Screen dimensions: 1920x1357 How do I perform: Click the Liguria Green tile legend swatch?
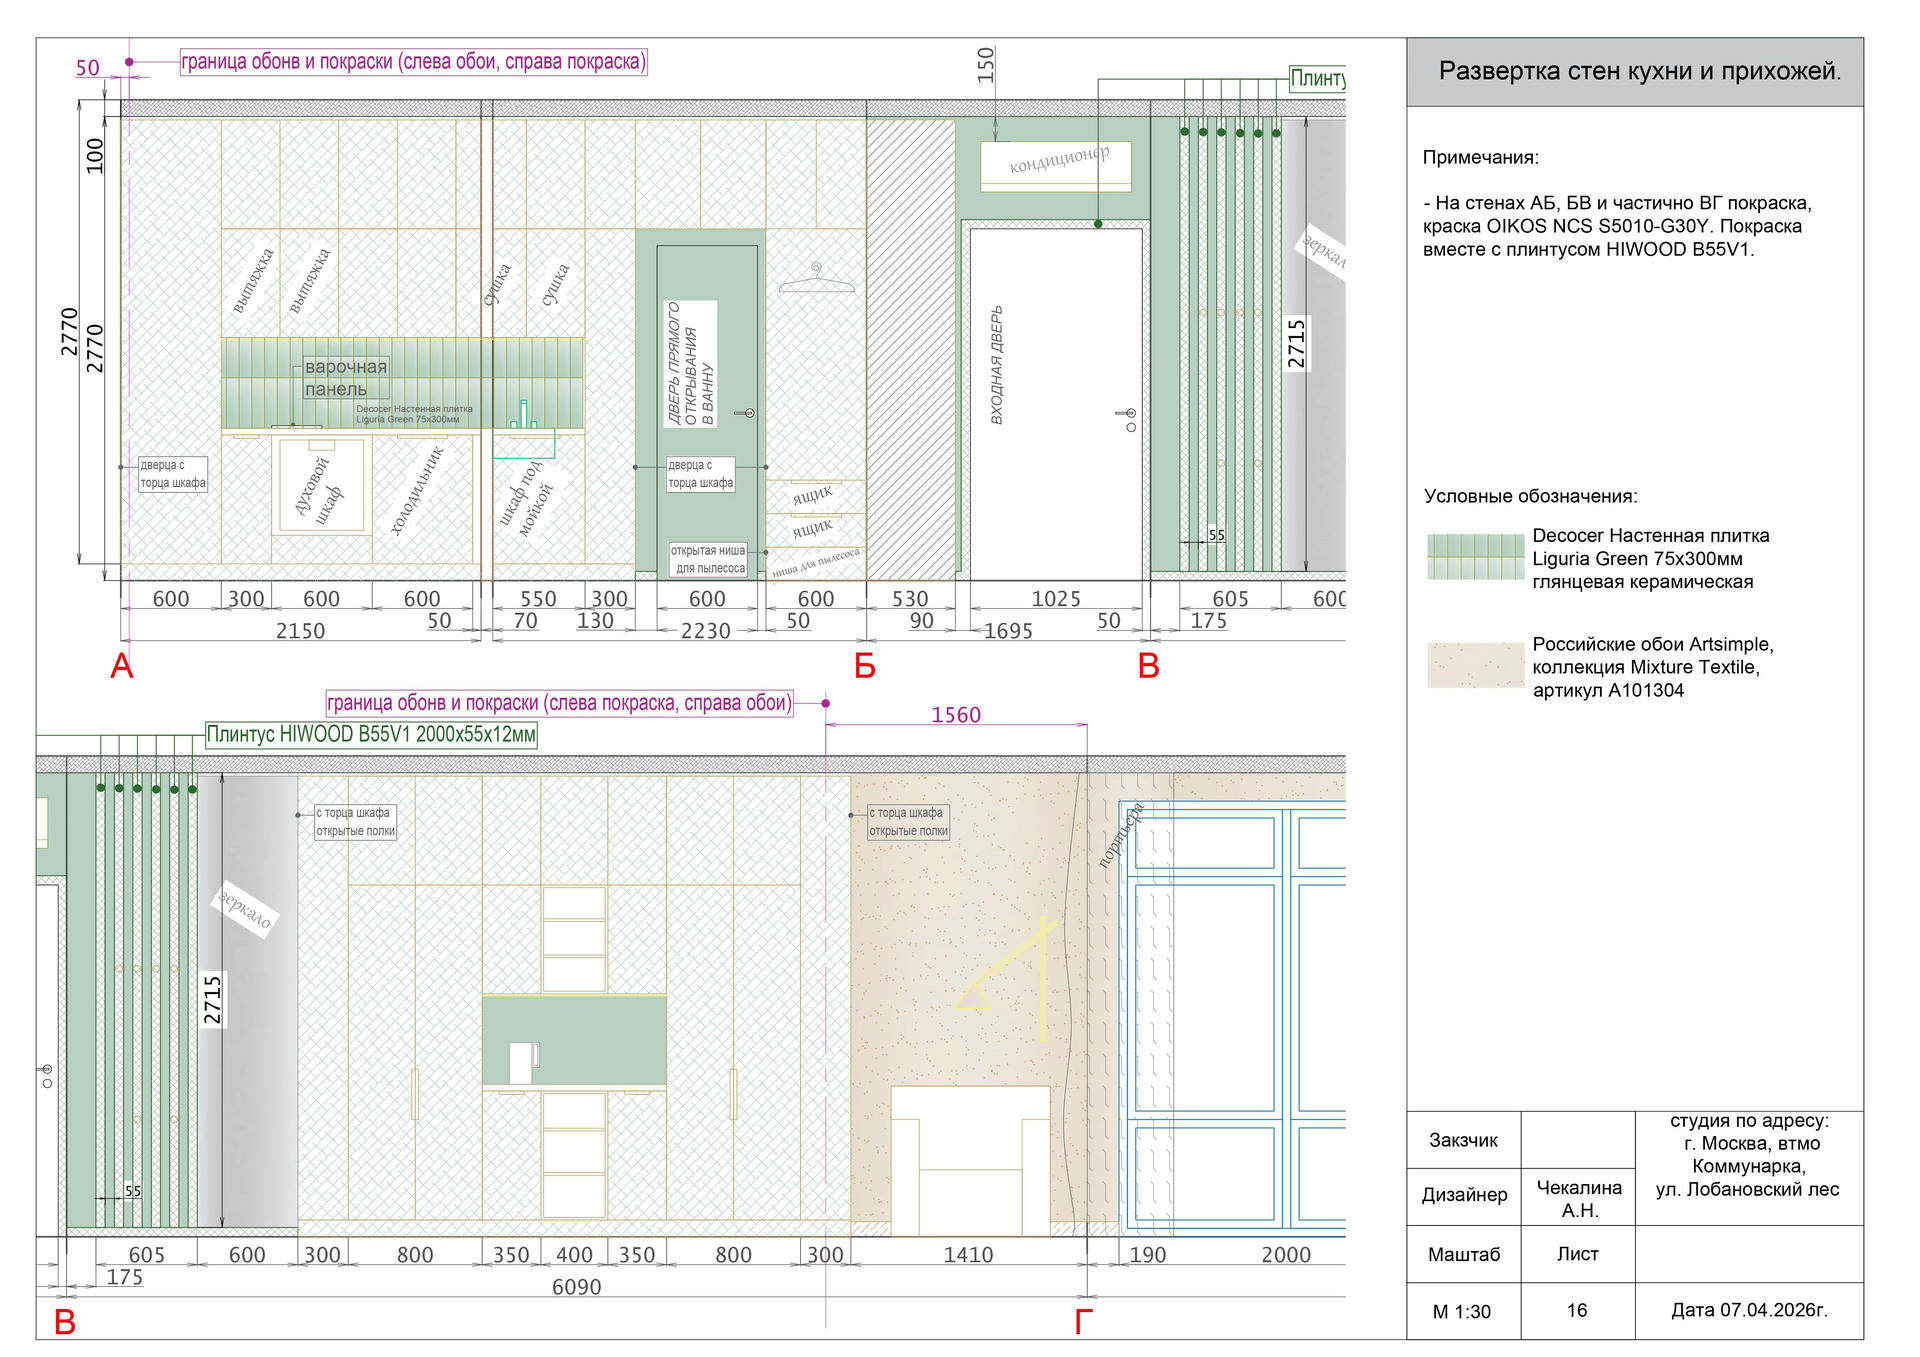(1476, 557)
